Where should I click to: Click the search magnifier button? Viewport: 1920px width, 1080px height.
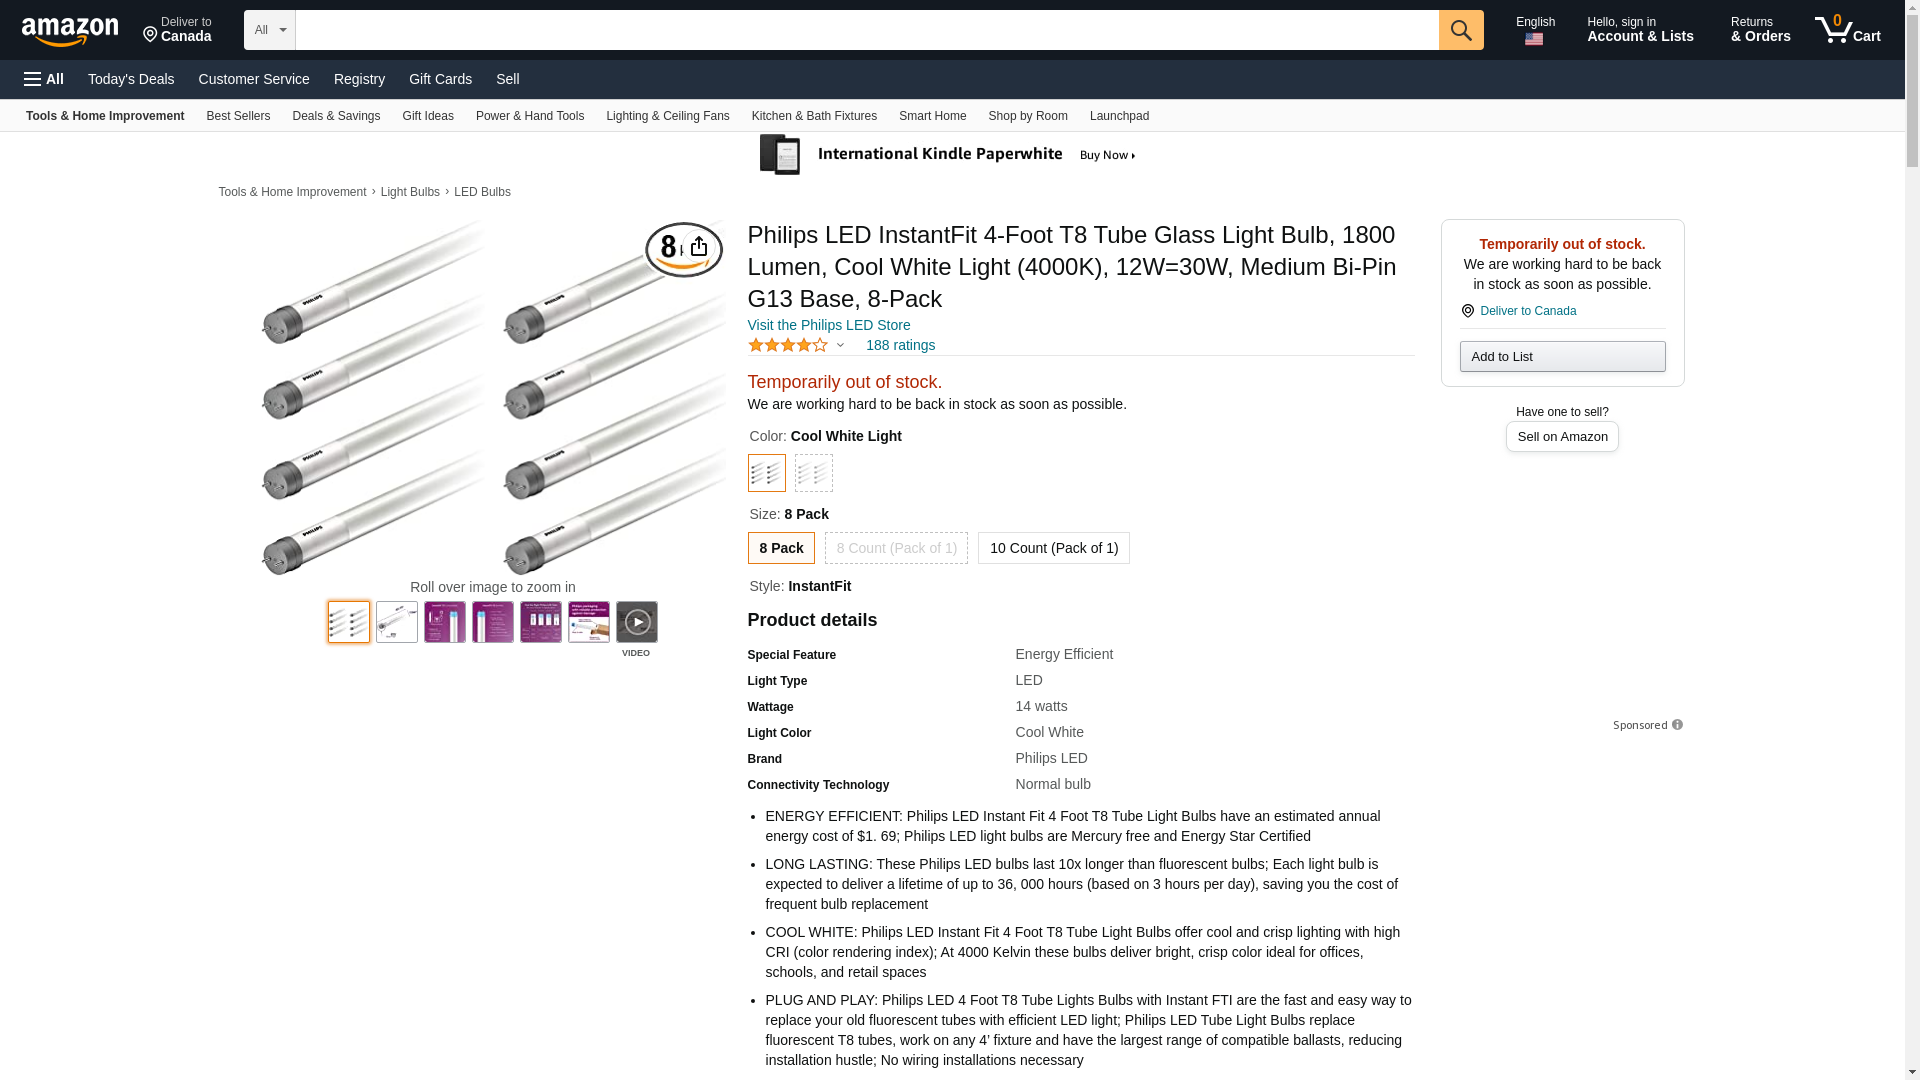1461,30
